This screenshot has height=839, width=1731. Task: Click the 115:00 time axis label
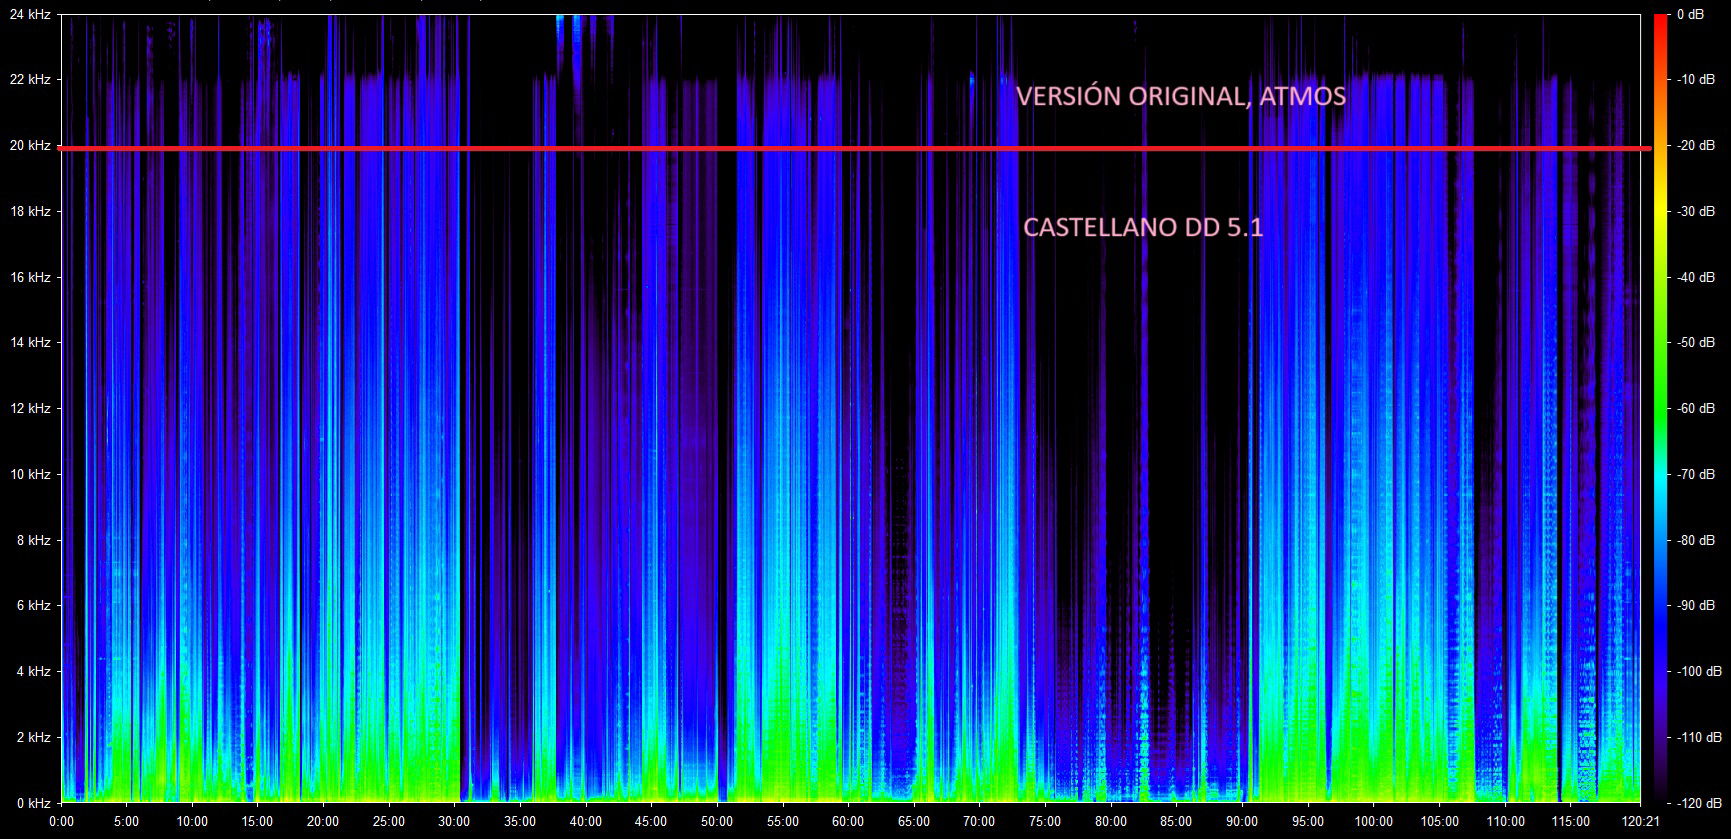[1570, 822]
